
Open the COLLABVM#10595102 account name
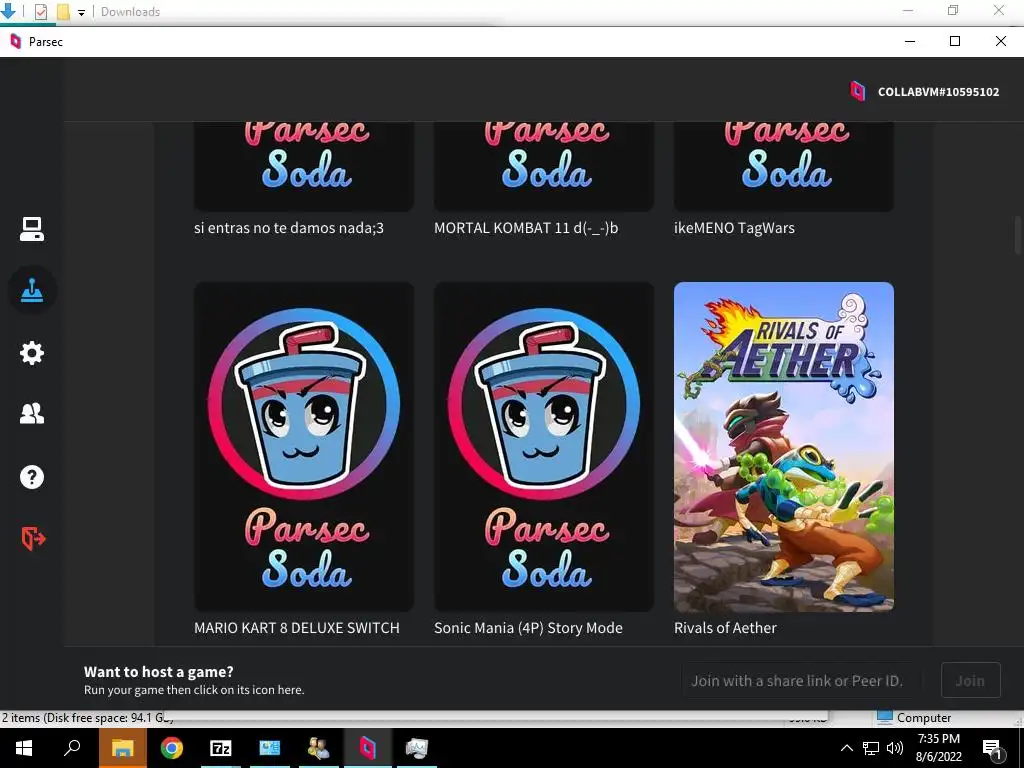[x=938, y=92]
